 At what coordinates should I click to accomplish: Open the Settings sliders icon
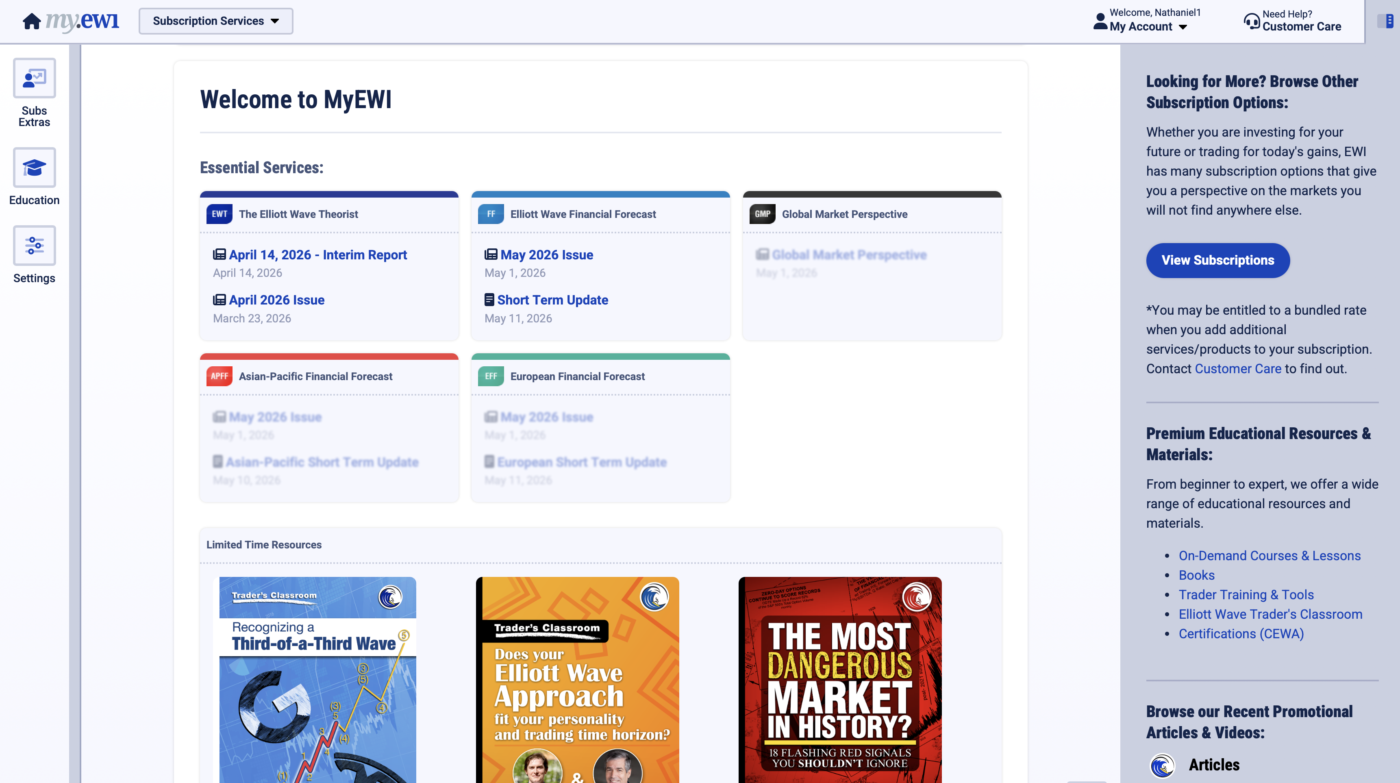(x=34, y=246)
